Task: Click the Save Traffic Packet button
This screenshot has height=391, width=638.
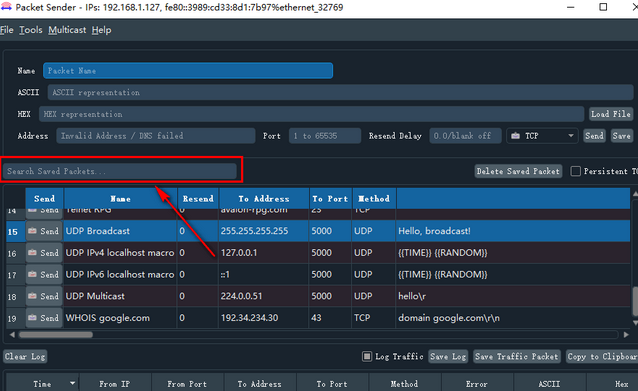Action: coord(517,357)
